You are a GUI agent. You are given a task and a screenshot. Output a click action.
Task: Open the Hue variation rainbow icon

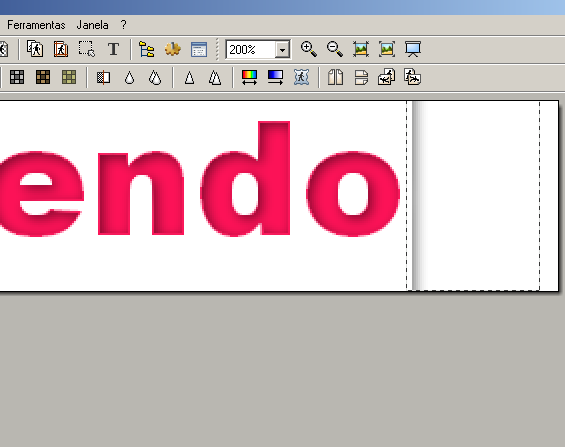pyautogui.click(x=249, y=77)
